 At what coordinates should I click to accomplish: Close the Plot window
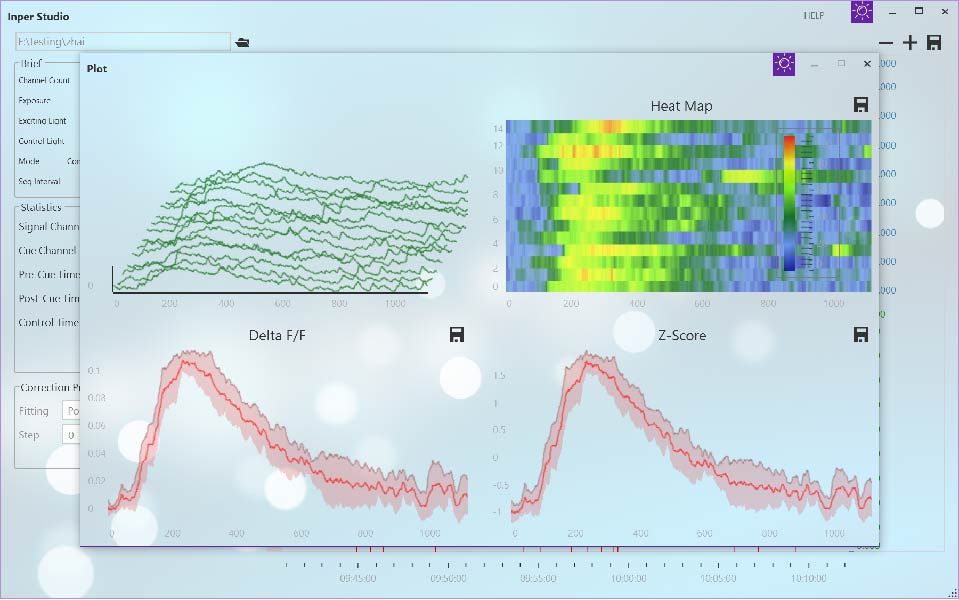tap(867, 64)
